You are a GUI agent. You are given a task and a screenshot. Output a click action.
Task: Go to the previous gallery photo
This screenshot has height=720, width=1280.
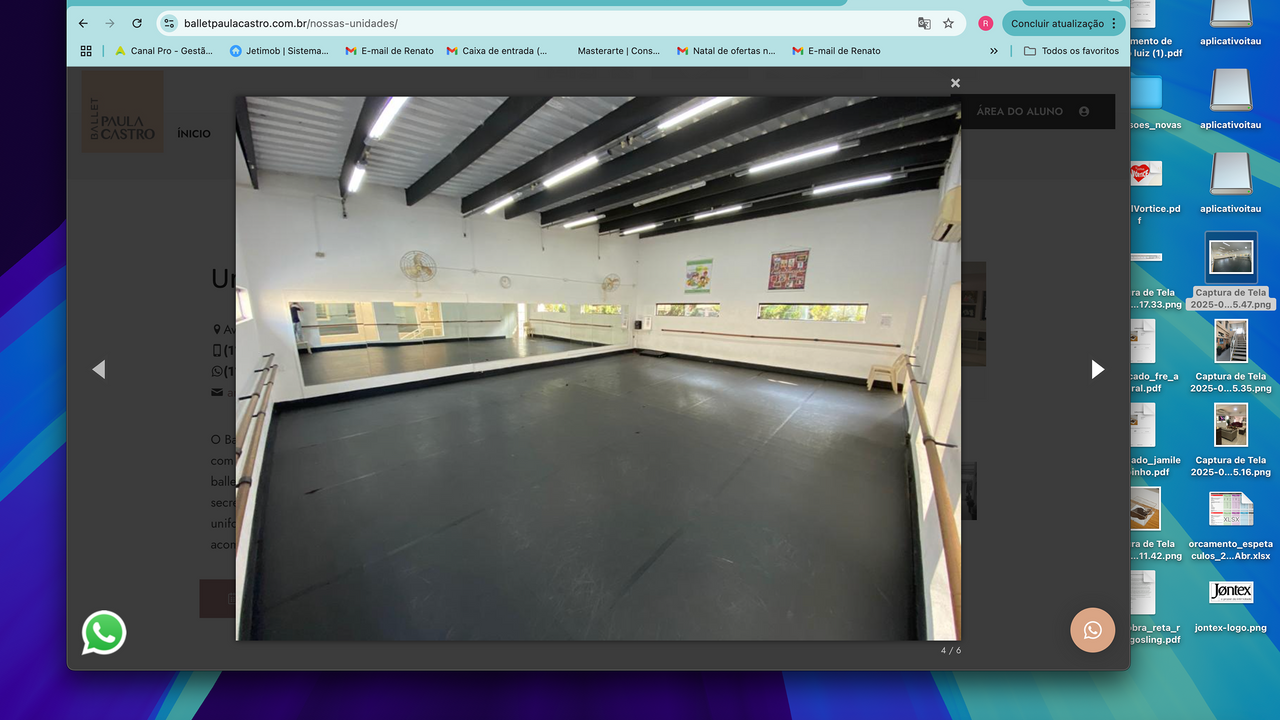(x=98, y=369)
